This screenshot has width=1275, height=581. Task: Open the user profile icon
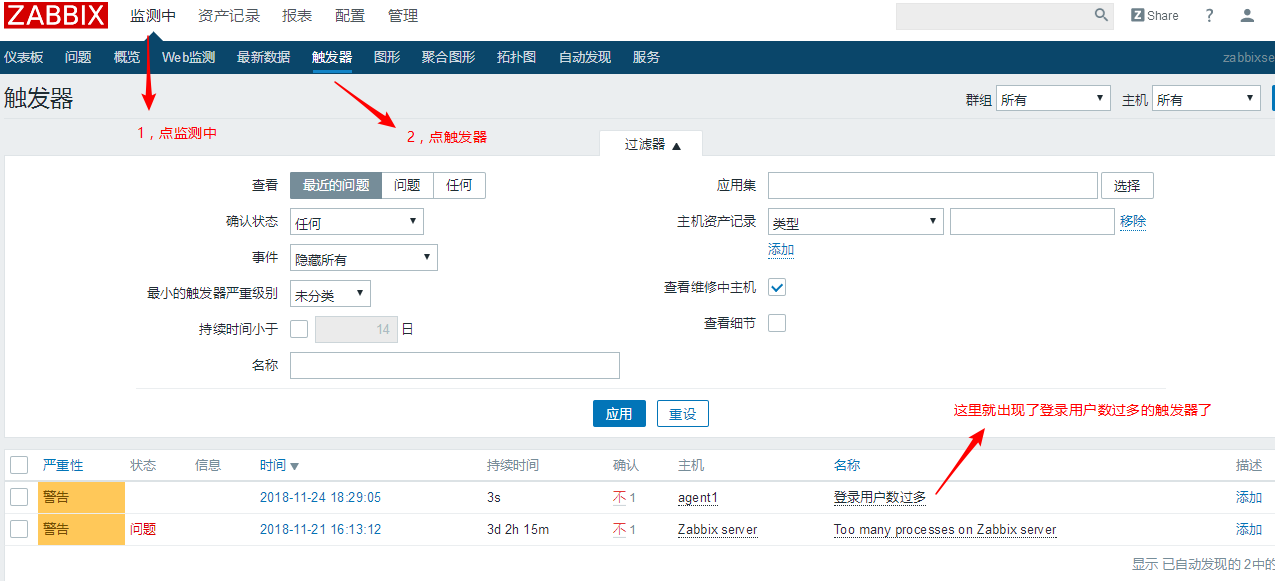point(1247,15)
